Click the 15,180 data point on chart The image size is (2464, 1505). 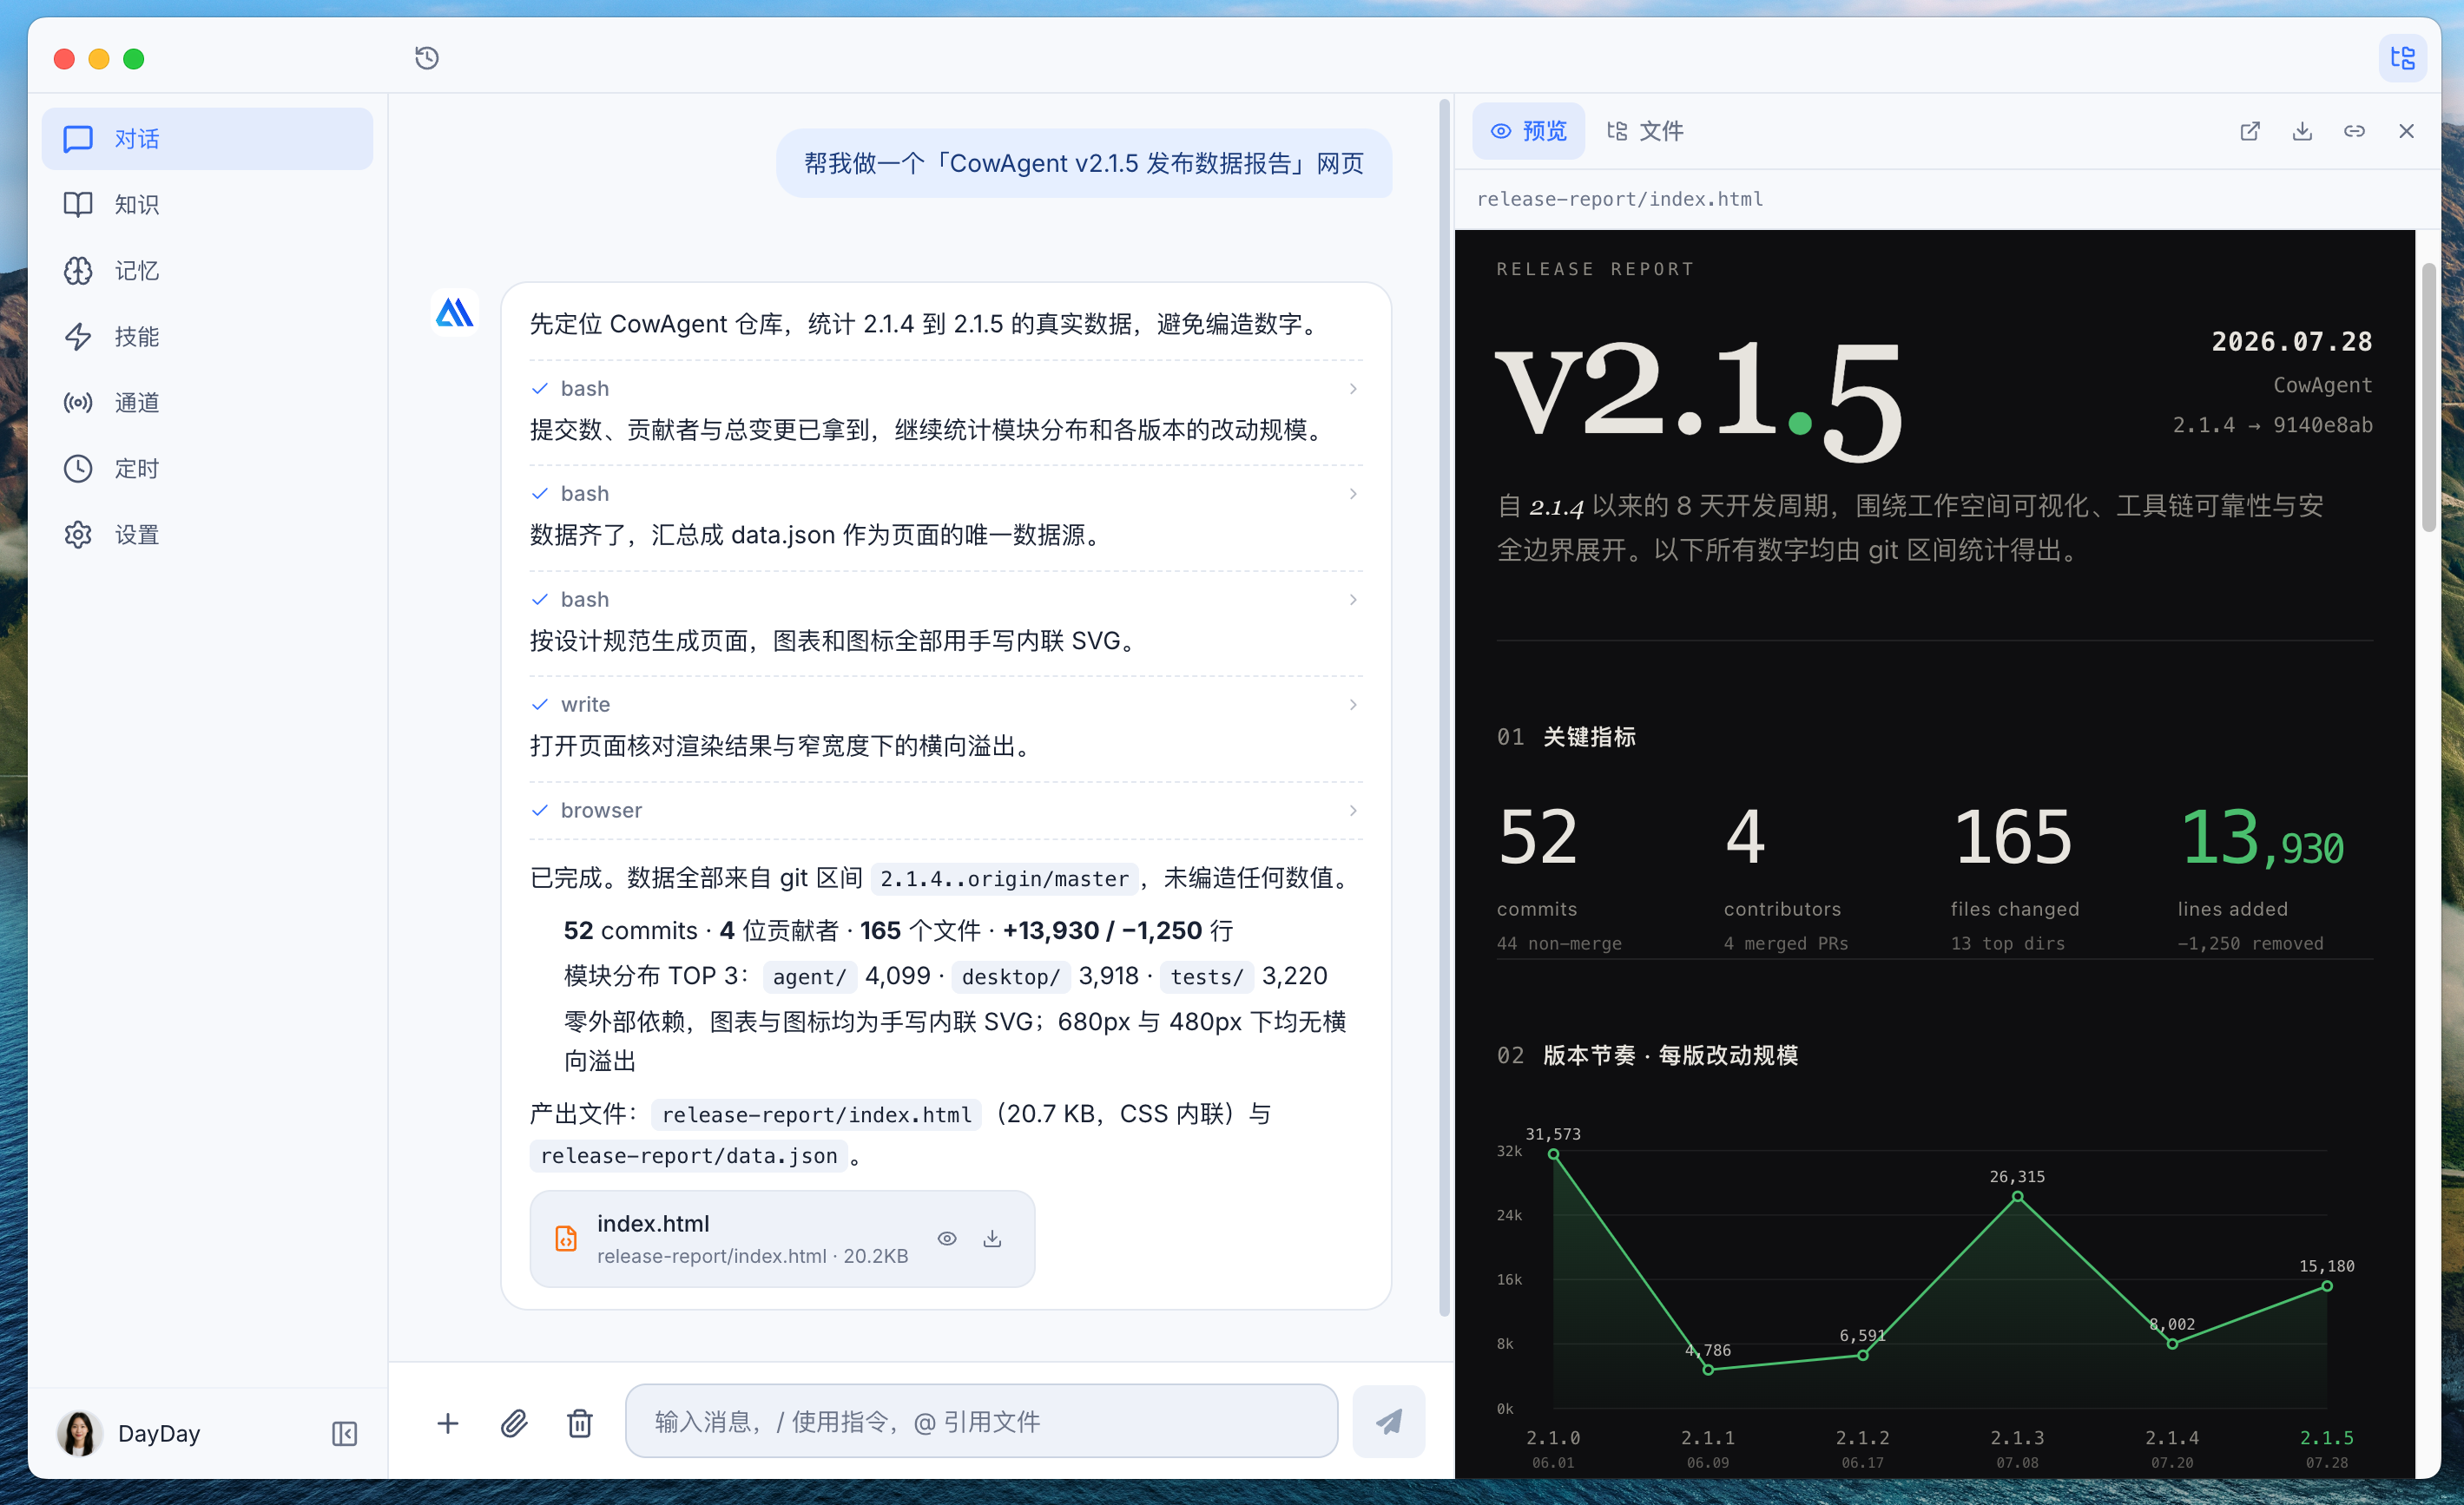coord(2327,1287)
